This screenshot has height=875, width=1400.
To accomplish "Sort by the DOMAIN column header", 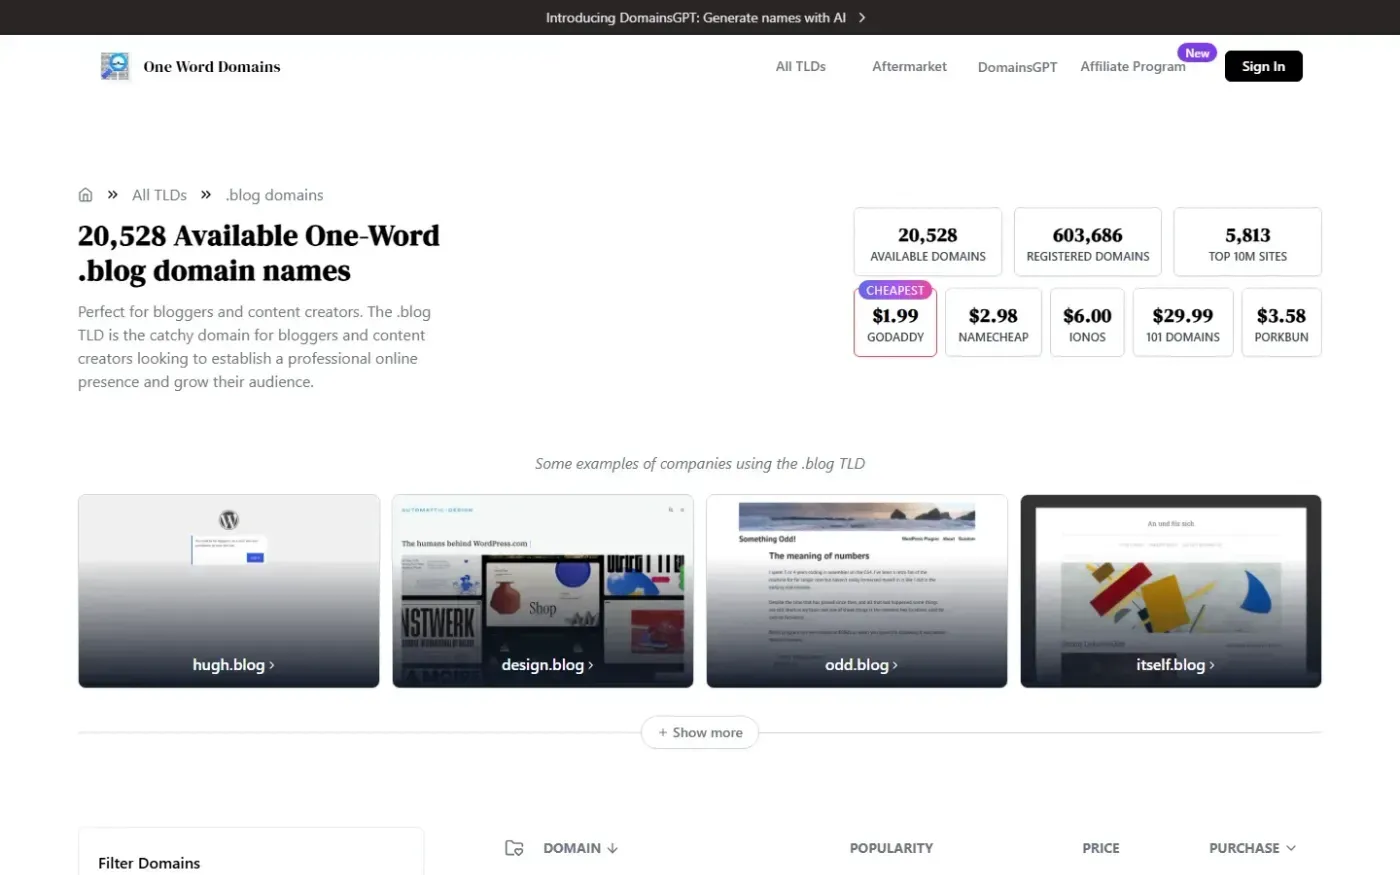I will [x=581, y=848].
